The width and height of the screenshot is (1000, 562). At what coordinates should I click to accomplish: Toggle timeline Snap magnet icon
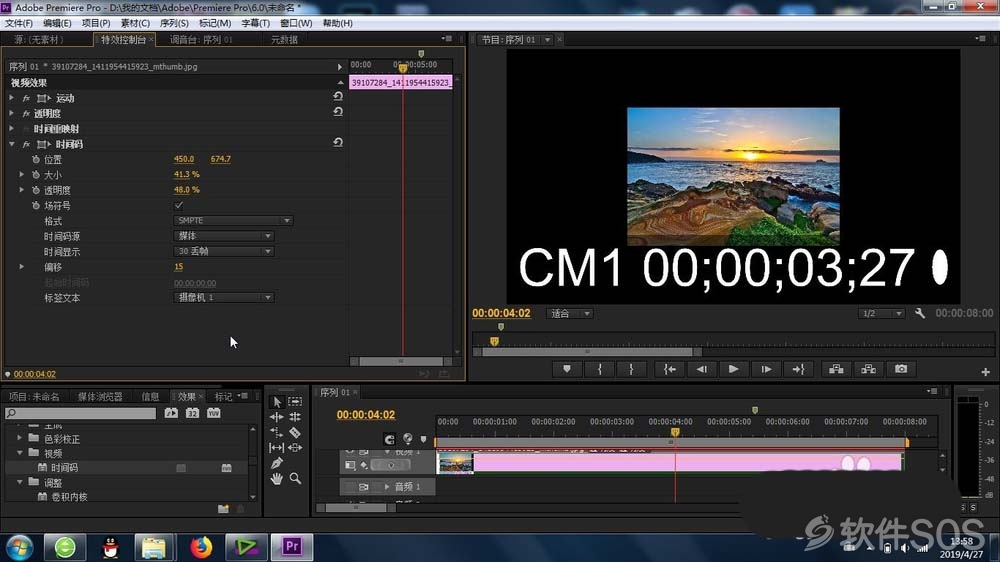click(389, 439)
